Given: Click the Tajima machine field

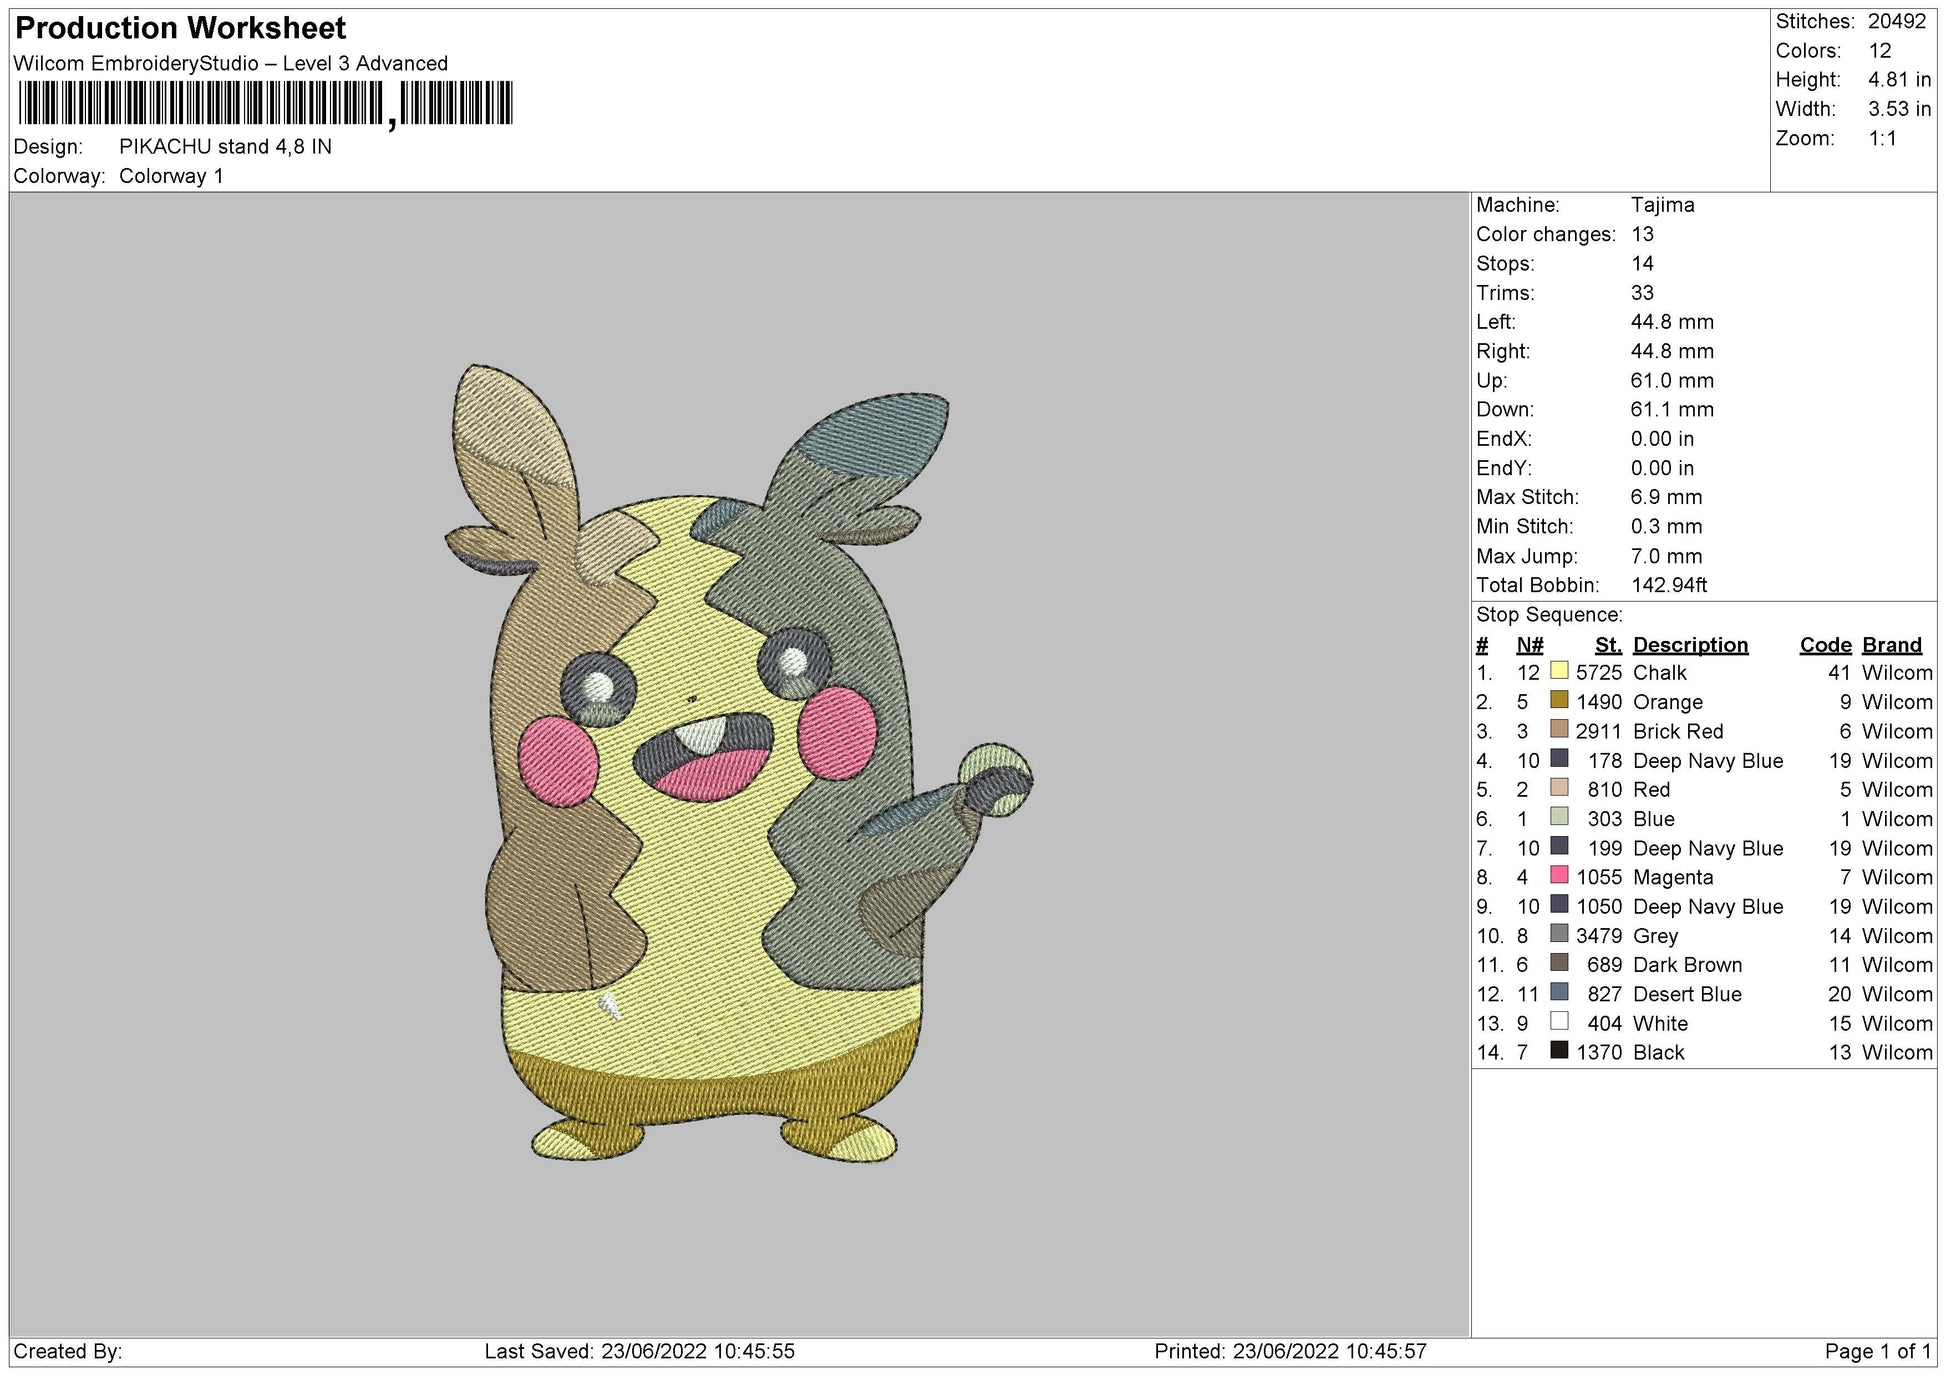Looking at the screenshot, I should coord(1664,205).
